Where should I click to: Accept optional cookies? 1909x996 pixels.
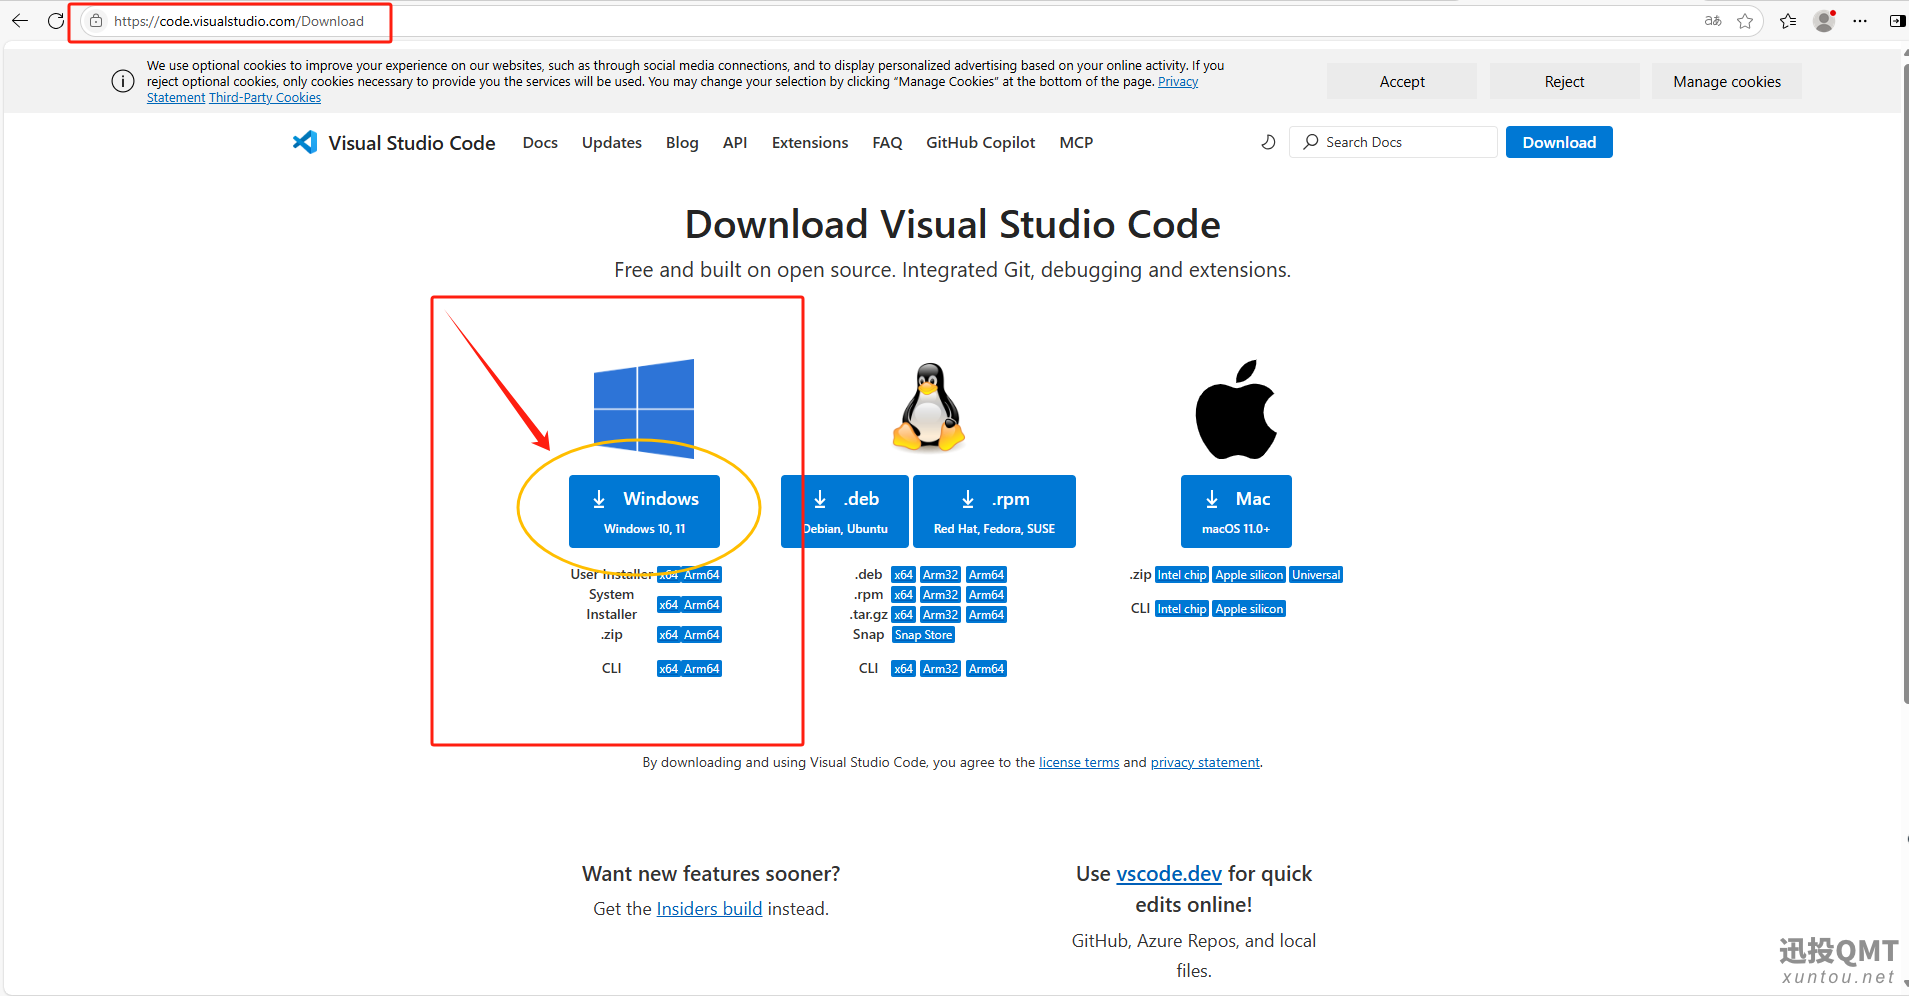pos(1402,81)
